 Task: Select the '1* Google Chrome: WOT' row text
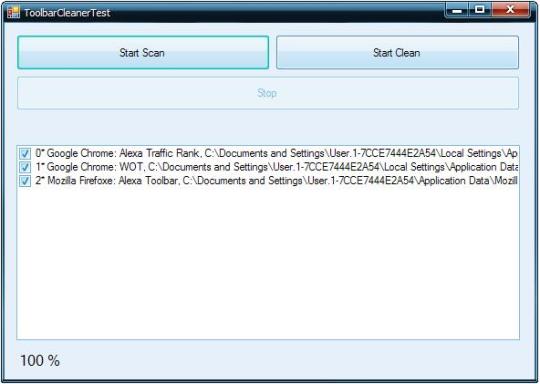pos(276,167)
